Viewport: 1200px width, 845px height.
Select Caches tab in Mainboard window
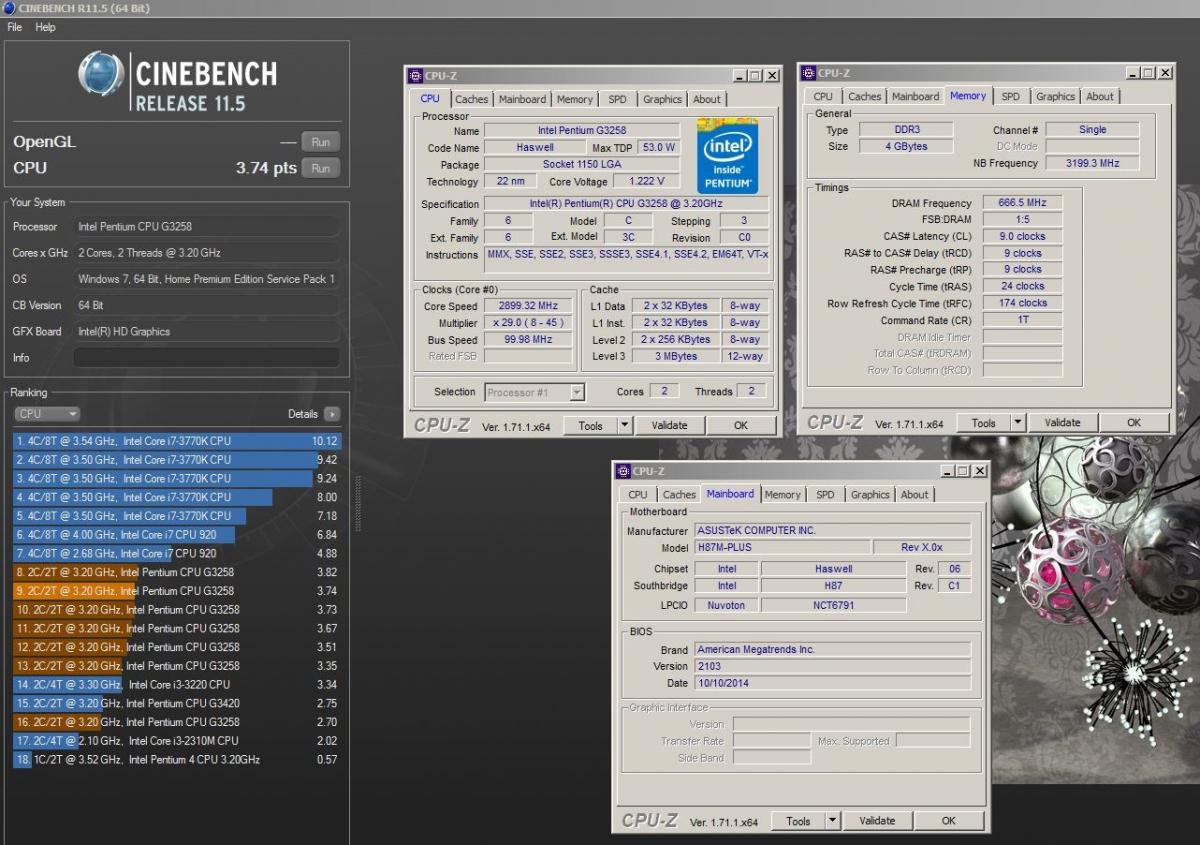(x=679, y=494)
